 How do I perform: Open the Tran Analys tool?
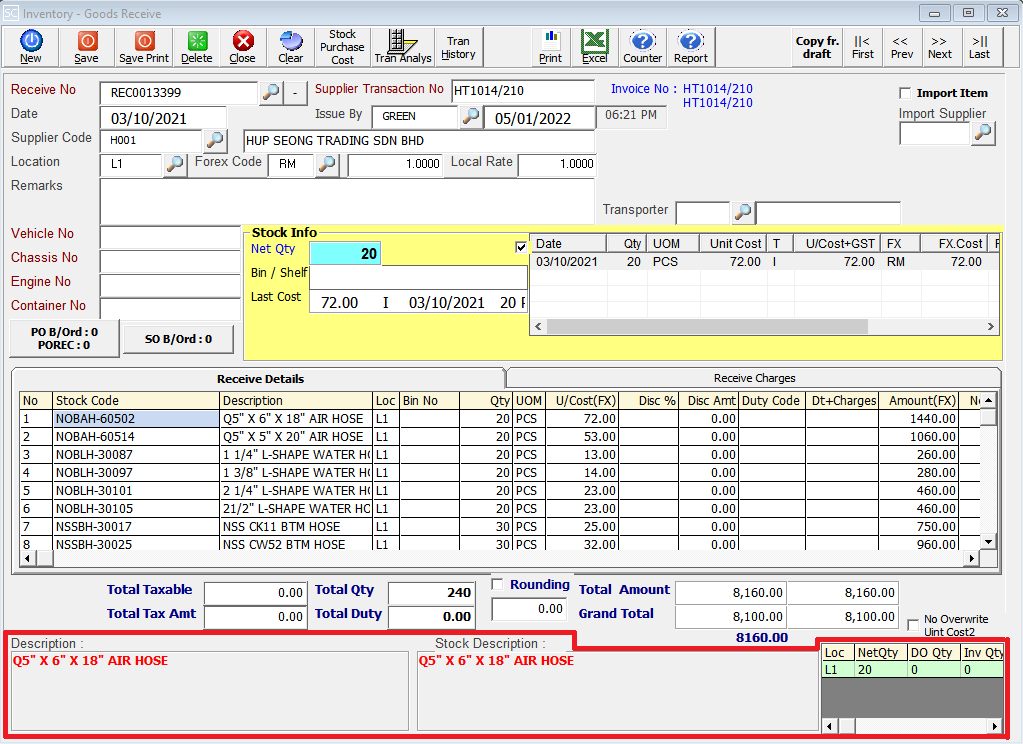(x=403, y=47)
